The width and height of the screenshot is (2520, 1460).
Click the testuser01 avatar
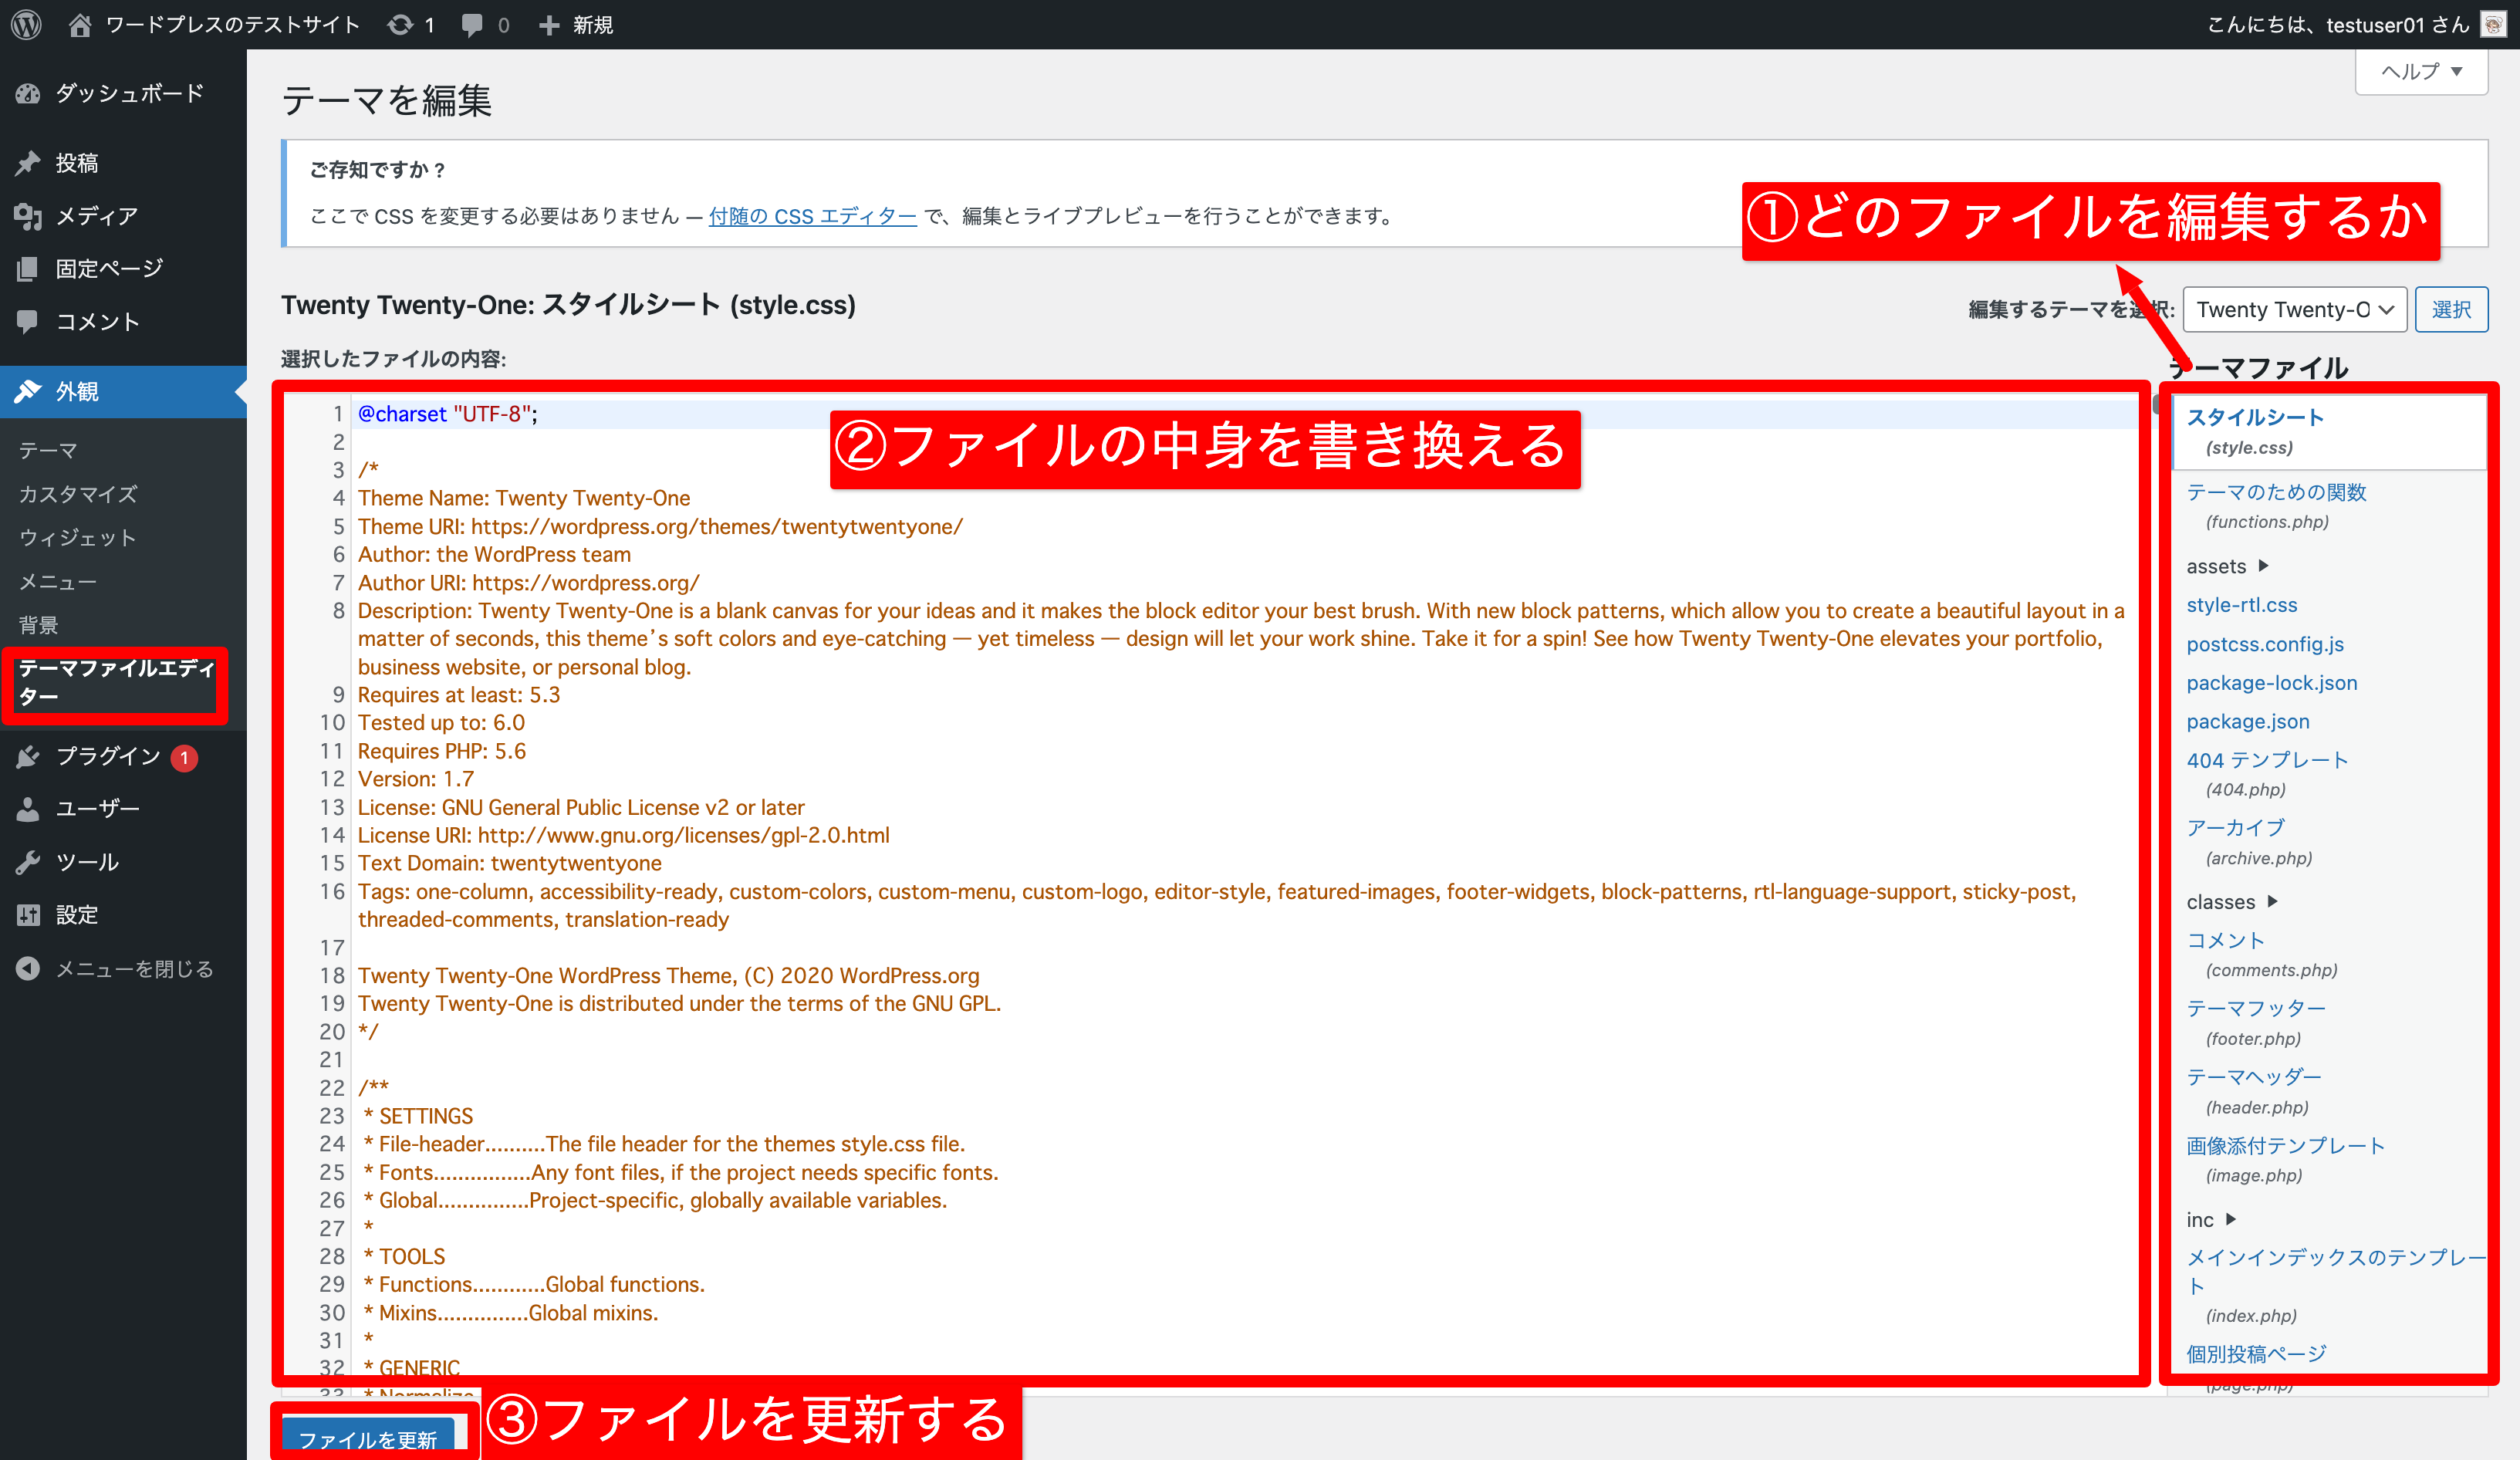[2494, 24]
